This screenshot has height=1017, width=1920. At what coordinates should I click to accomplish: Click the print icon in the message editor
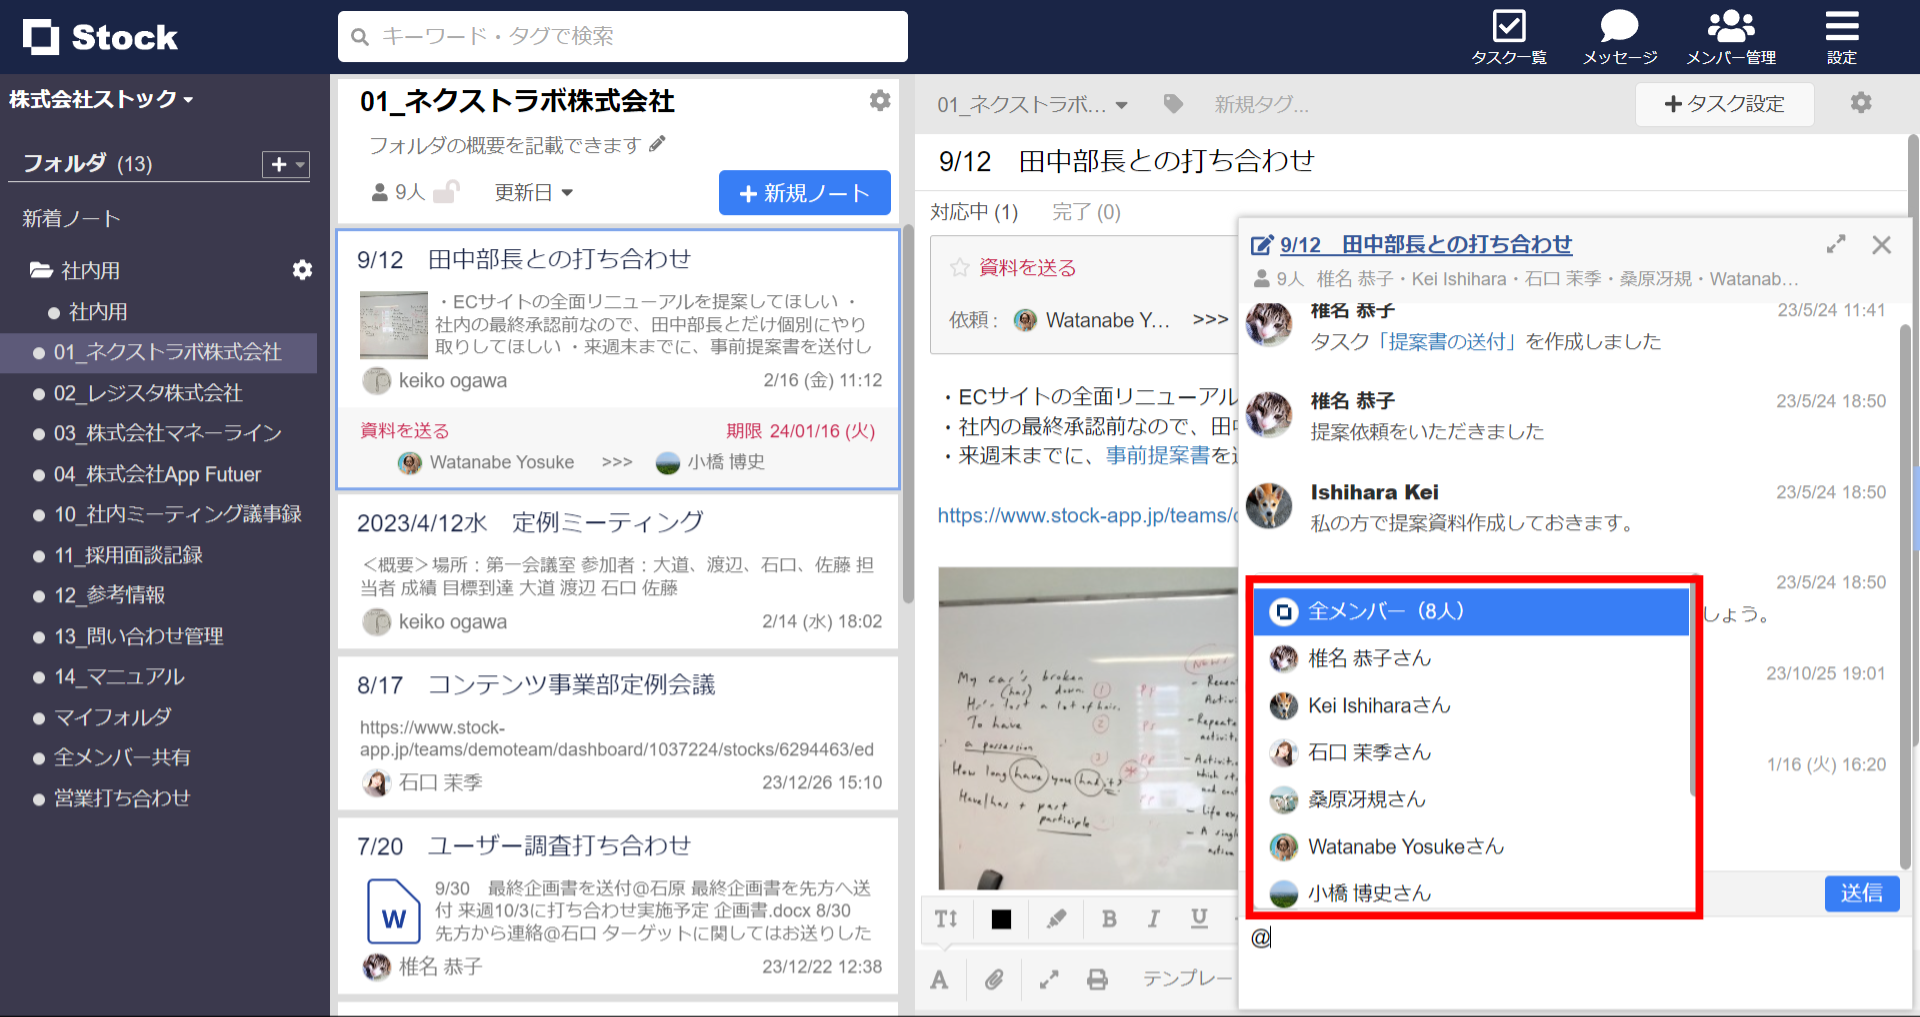point(1097,979)
